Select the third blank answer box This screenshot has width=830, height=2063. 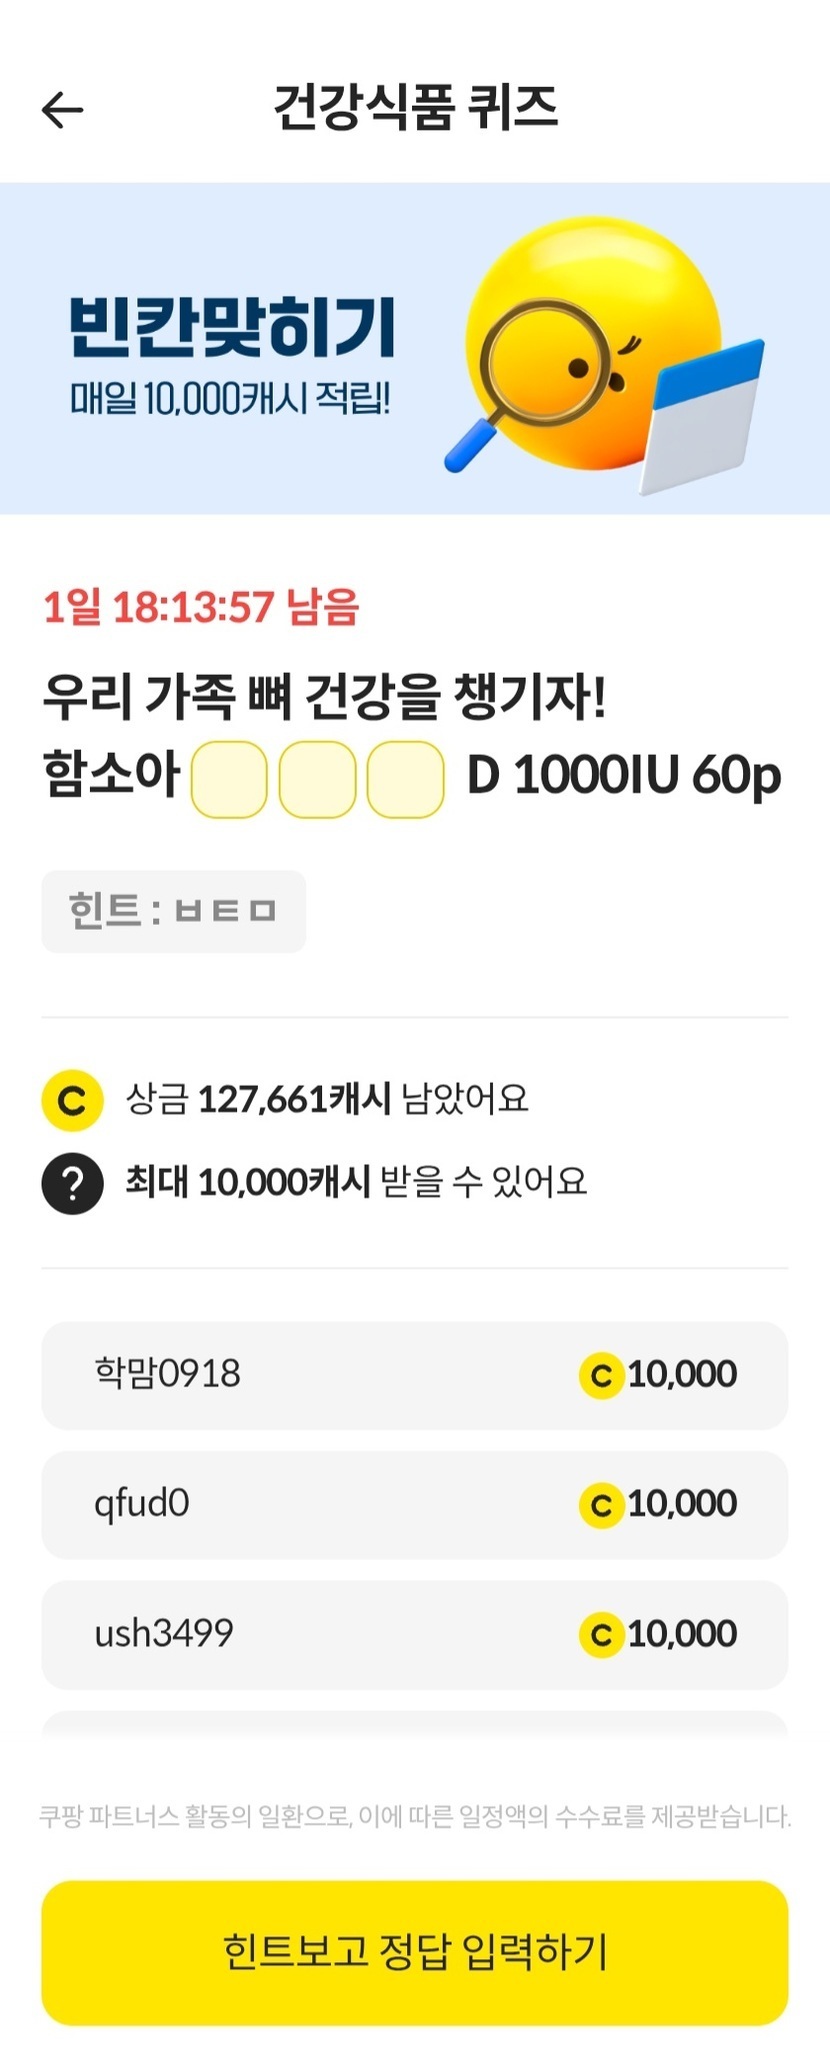[x=405, y=779]
